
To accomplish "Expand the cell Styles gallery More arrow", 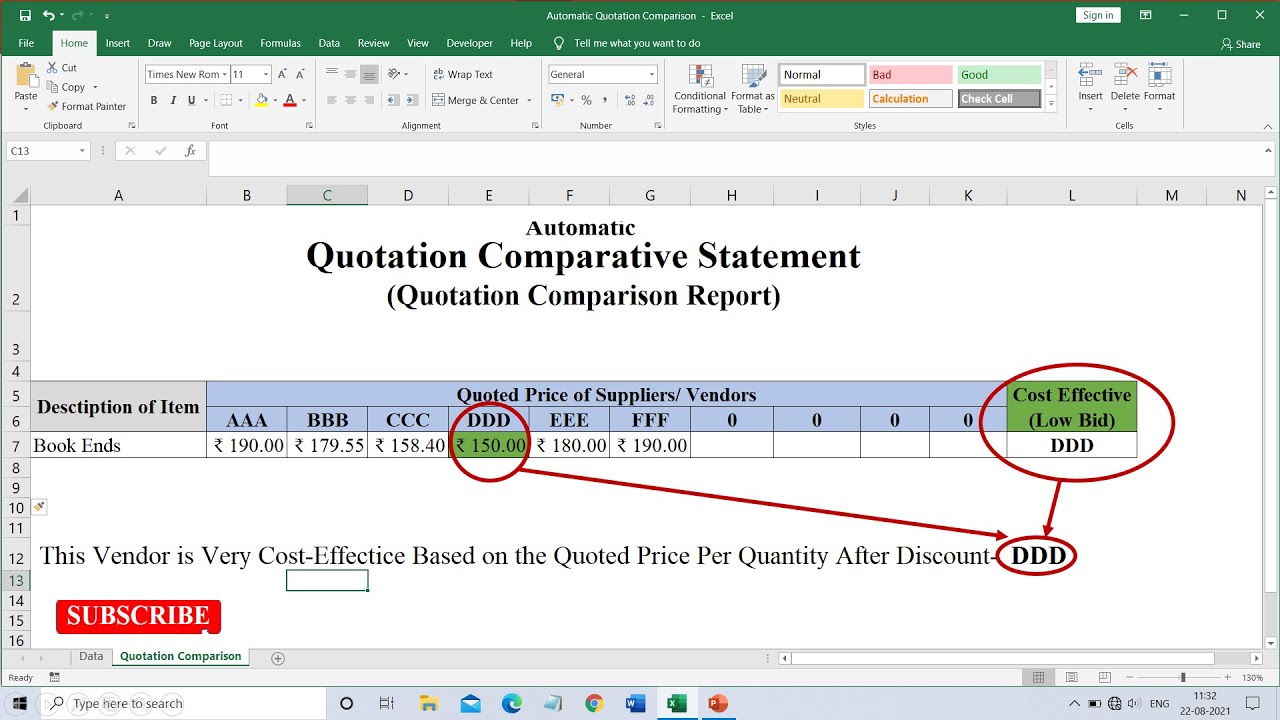I will [1050, 103].
